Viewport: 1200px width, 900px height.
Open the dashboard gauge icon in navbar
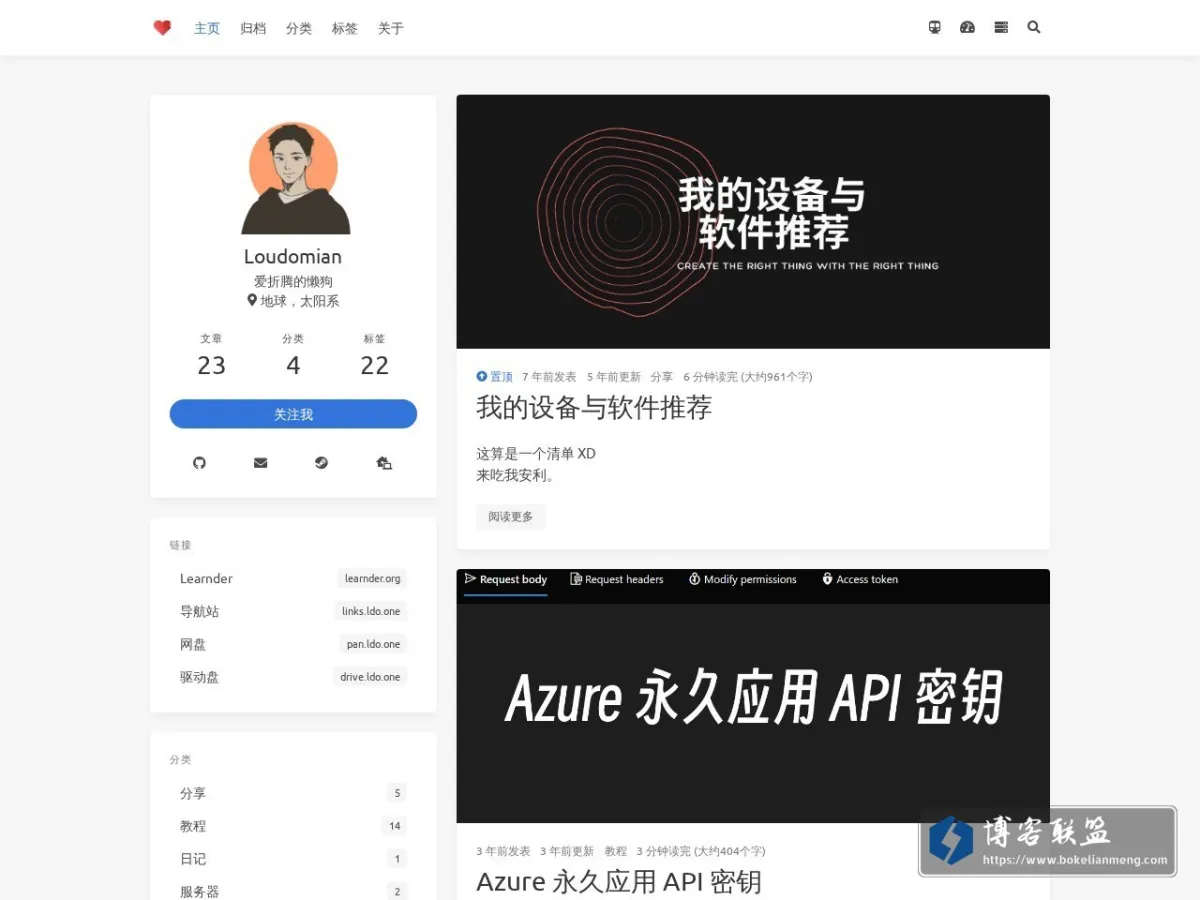point(967,28)
